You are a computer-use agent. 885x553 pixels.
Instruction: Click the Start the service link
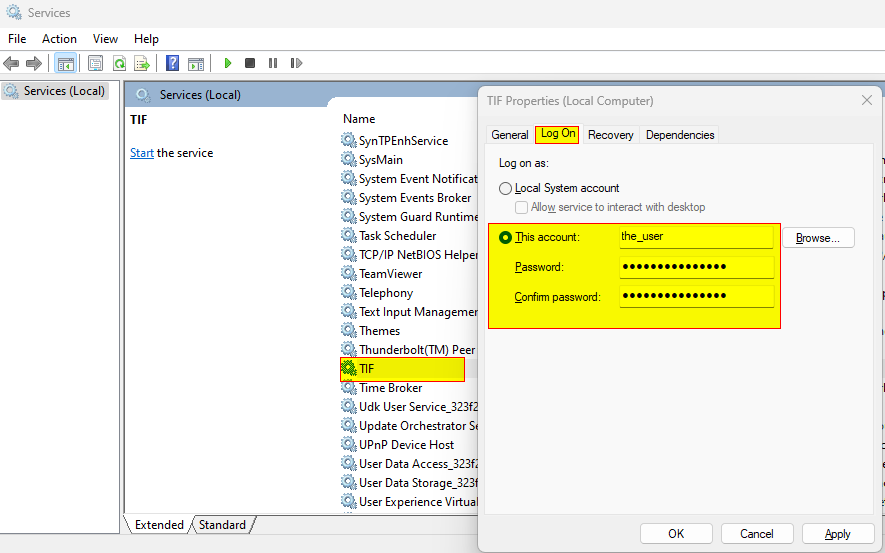click(x=142, y=153)
